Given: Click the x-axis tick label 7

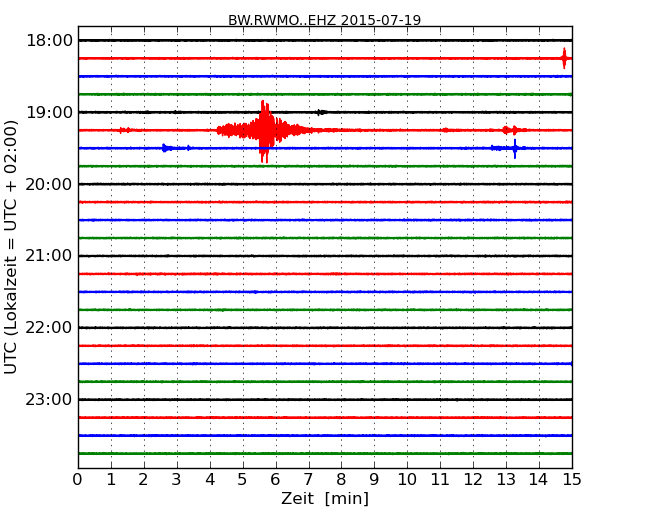Looking at the screenshot, I should tap(308, 480).
